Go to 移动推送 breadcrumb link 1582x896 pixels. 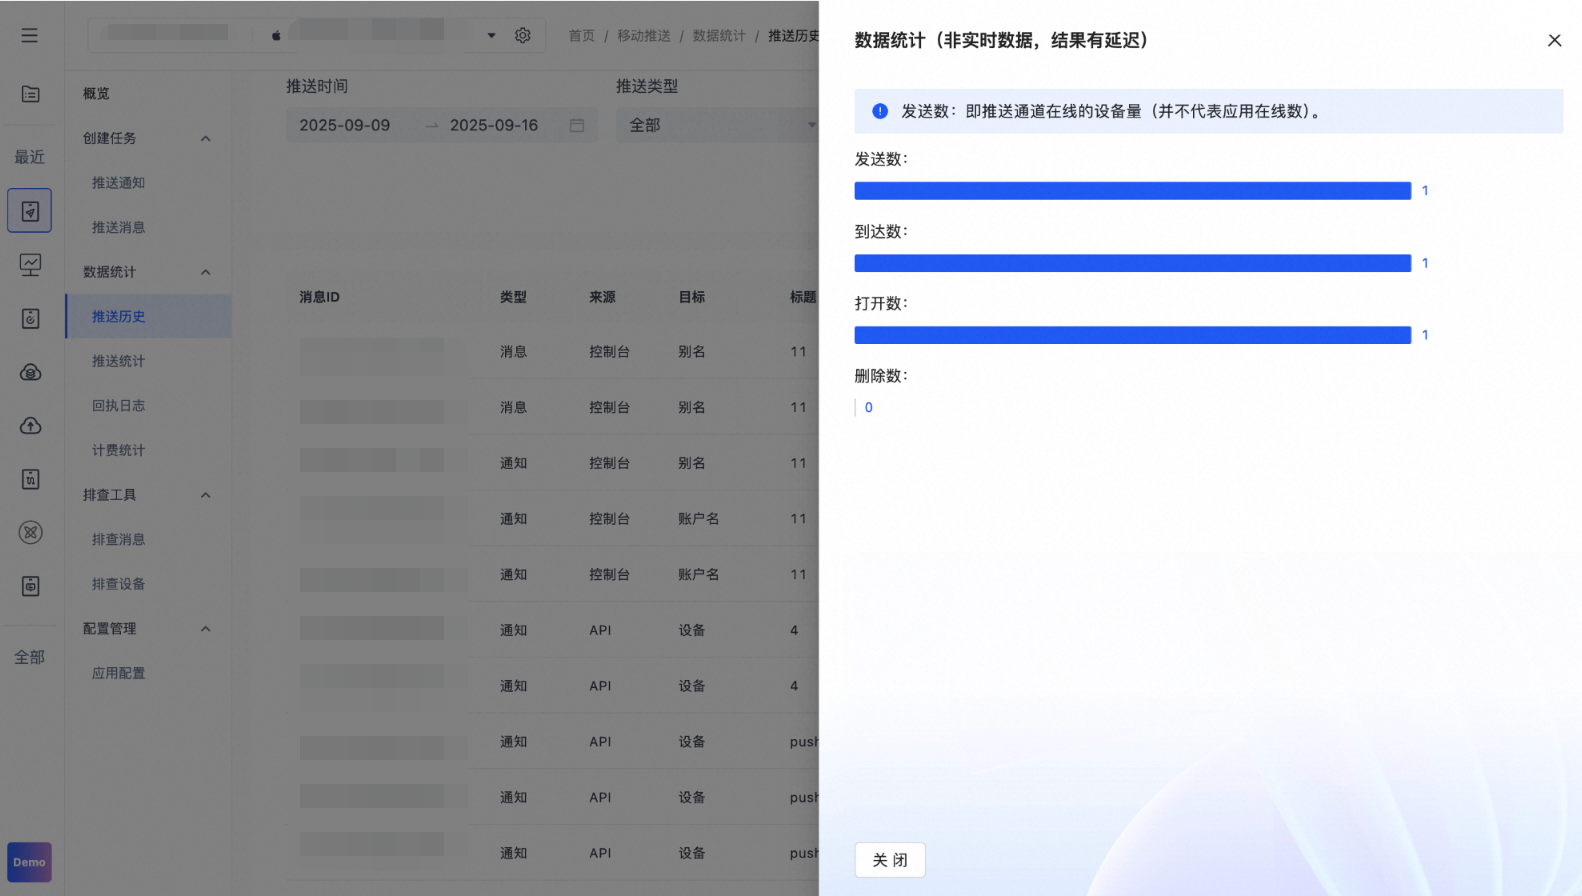[x=643, y=36]
